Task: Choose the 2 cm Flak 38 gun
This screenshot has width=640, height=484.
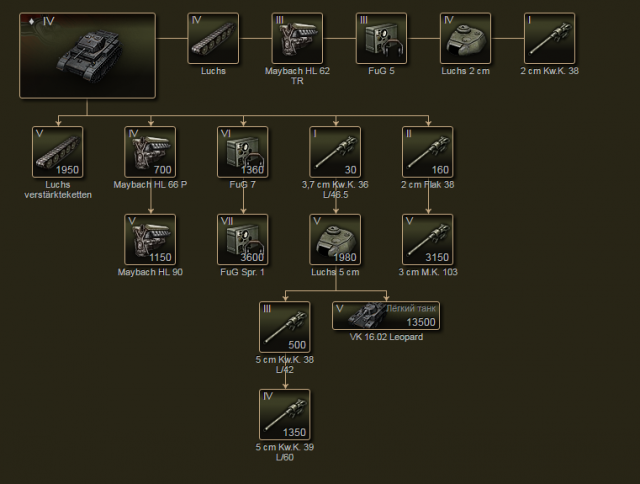Action: (427, 152)
